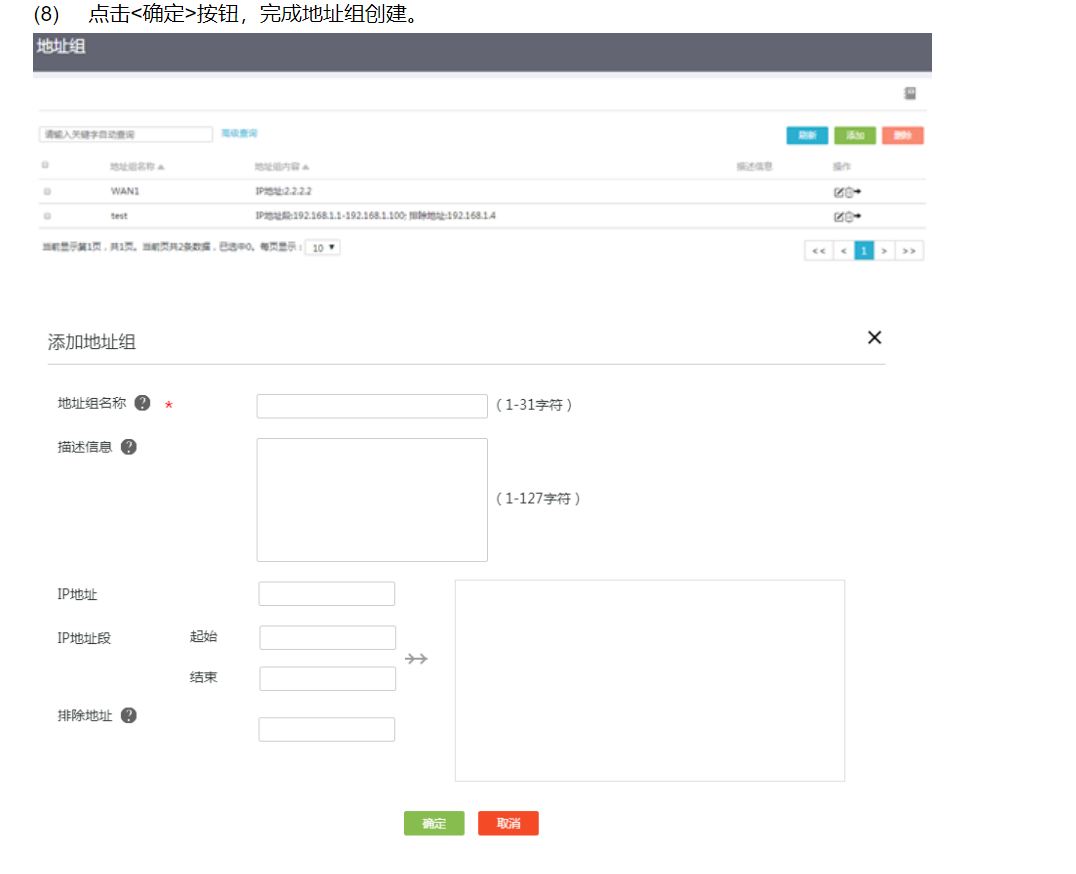Go to previous page with < button
This screenshot has width=1076, height=874.
(x=843, y=251)
